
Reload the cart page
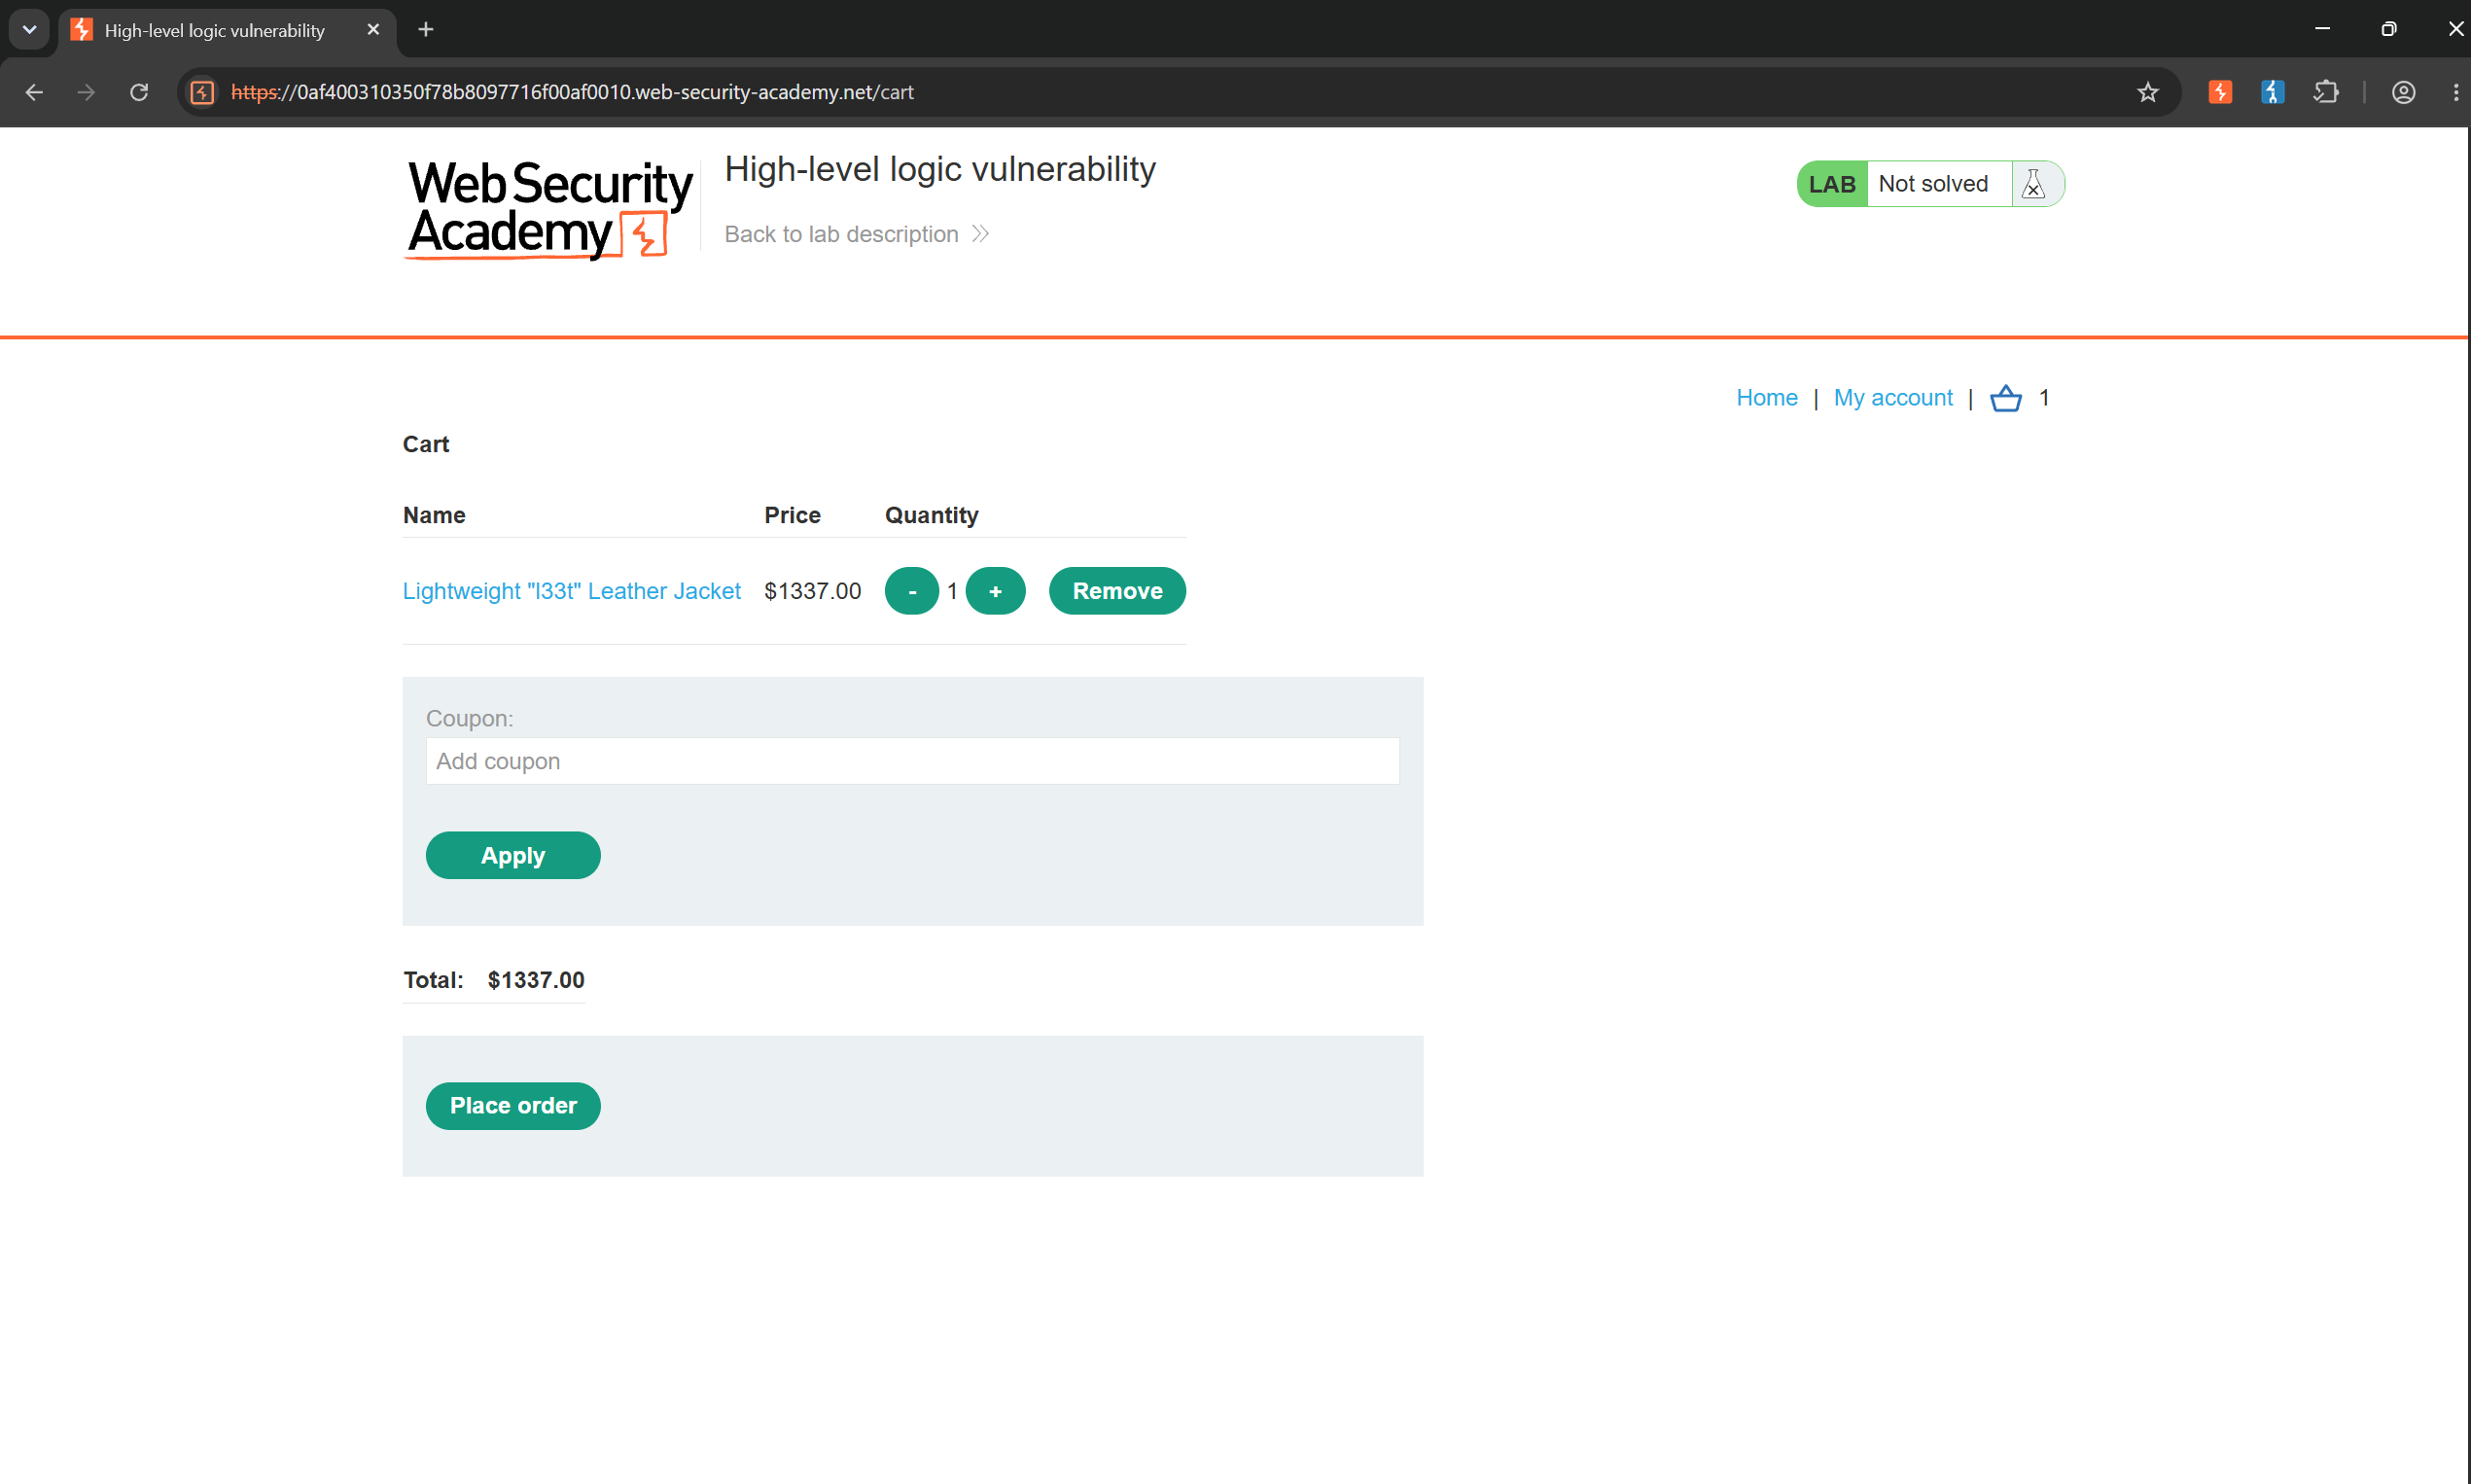click(x=139, y=92)
